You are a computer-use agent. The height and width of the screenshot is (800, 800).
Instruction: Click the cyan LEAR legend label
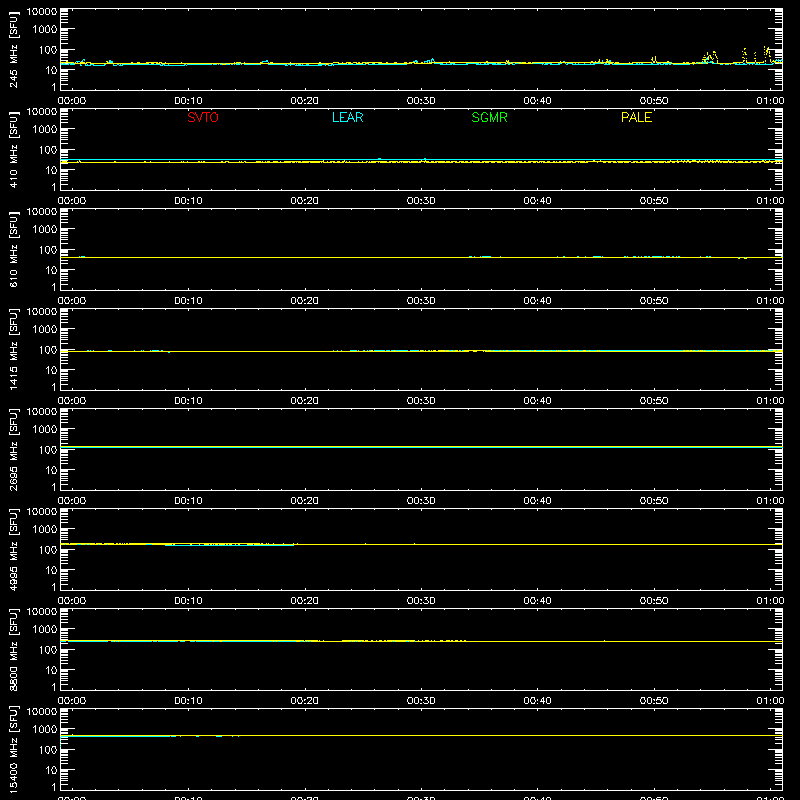(x=347, y=117)
